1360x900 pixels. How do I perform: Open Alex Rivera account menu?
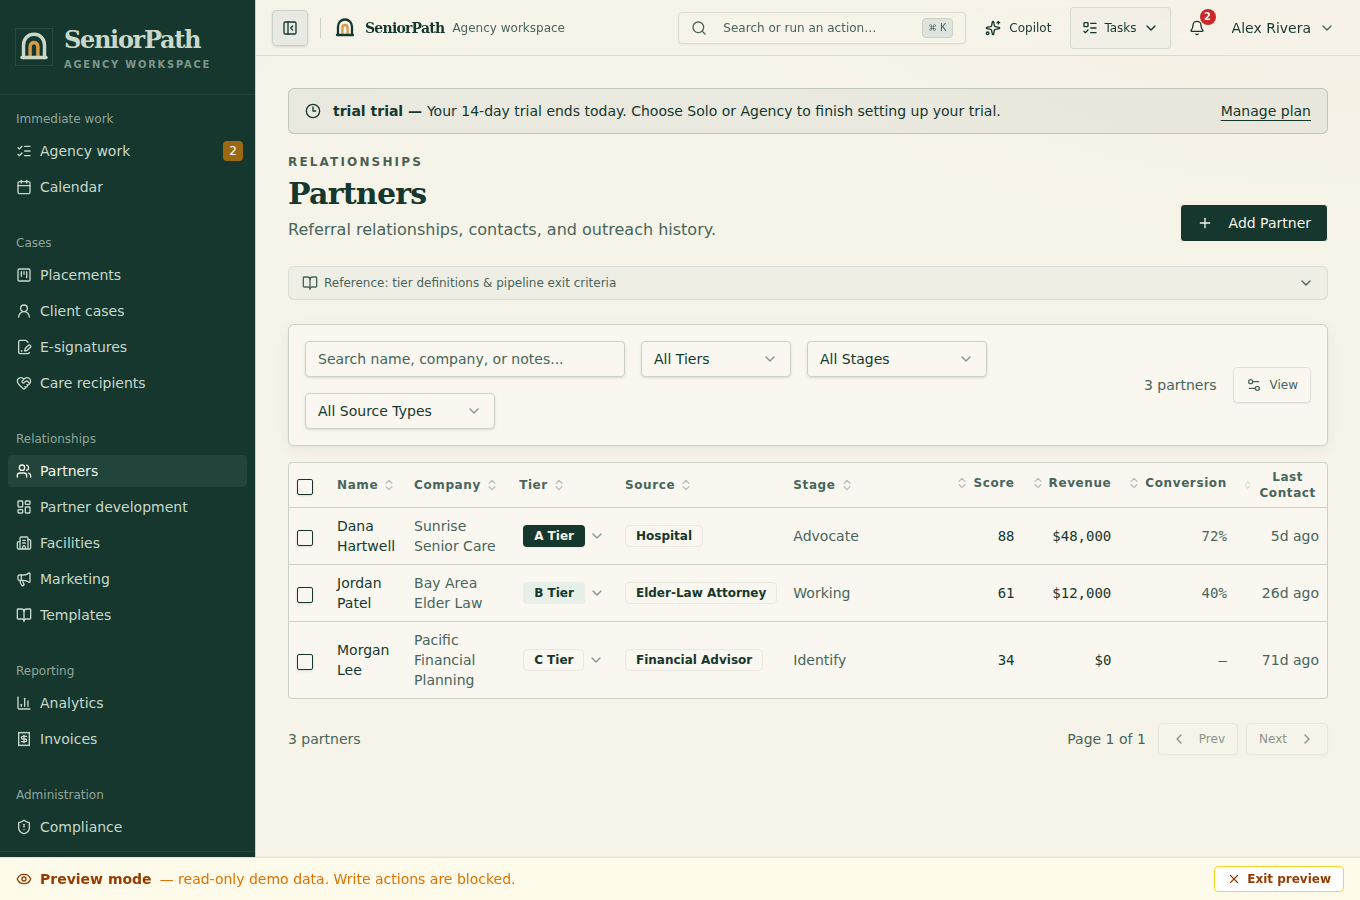[1282, 28]
